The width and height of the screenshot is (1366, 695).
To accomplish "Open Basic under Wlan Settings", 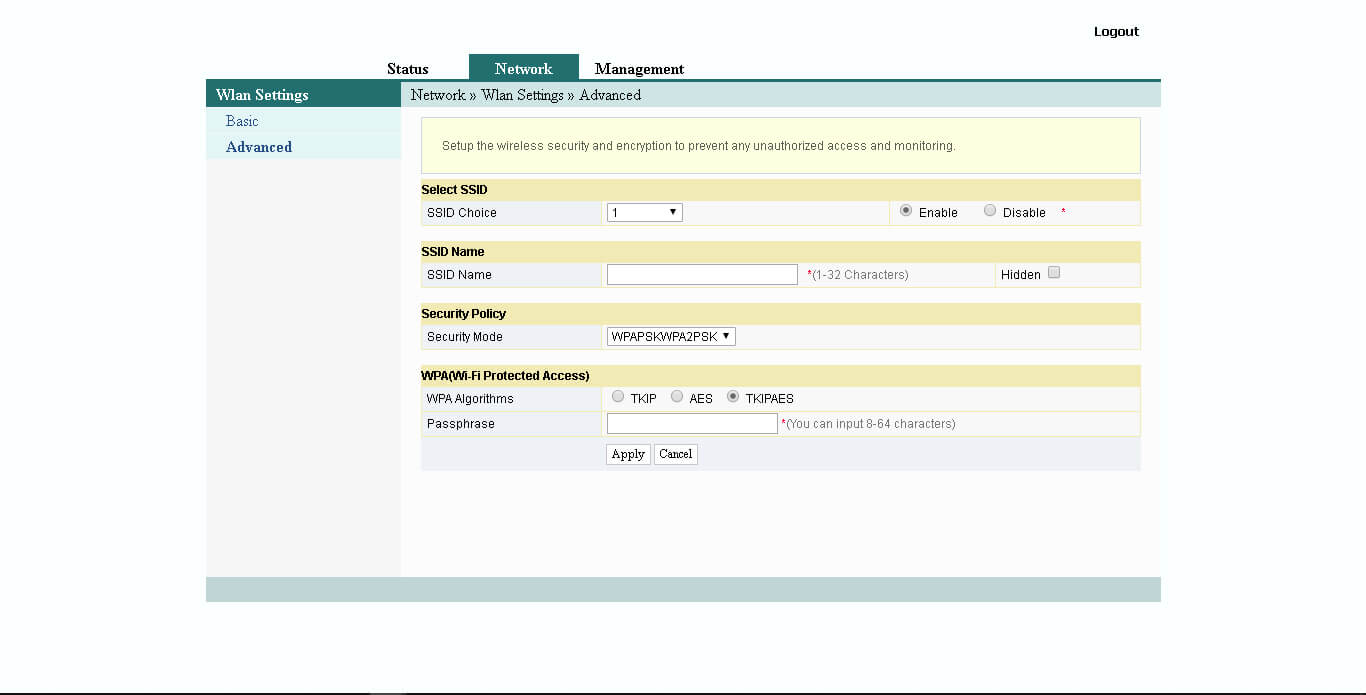I will [x=242, y=121].
